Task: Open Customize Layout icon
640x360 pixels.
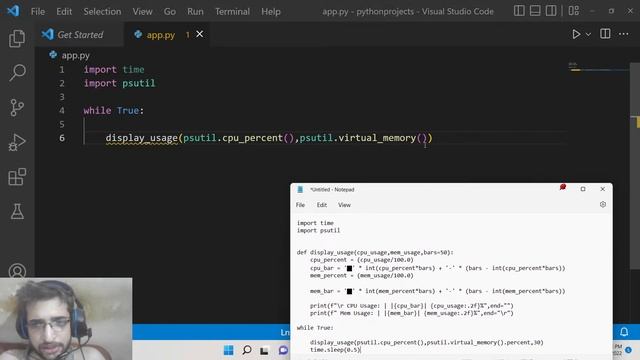Action: [573, 11]
